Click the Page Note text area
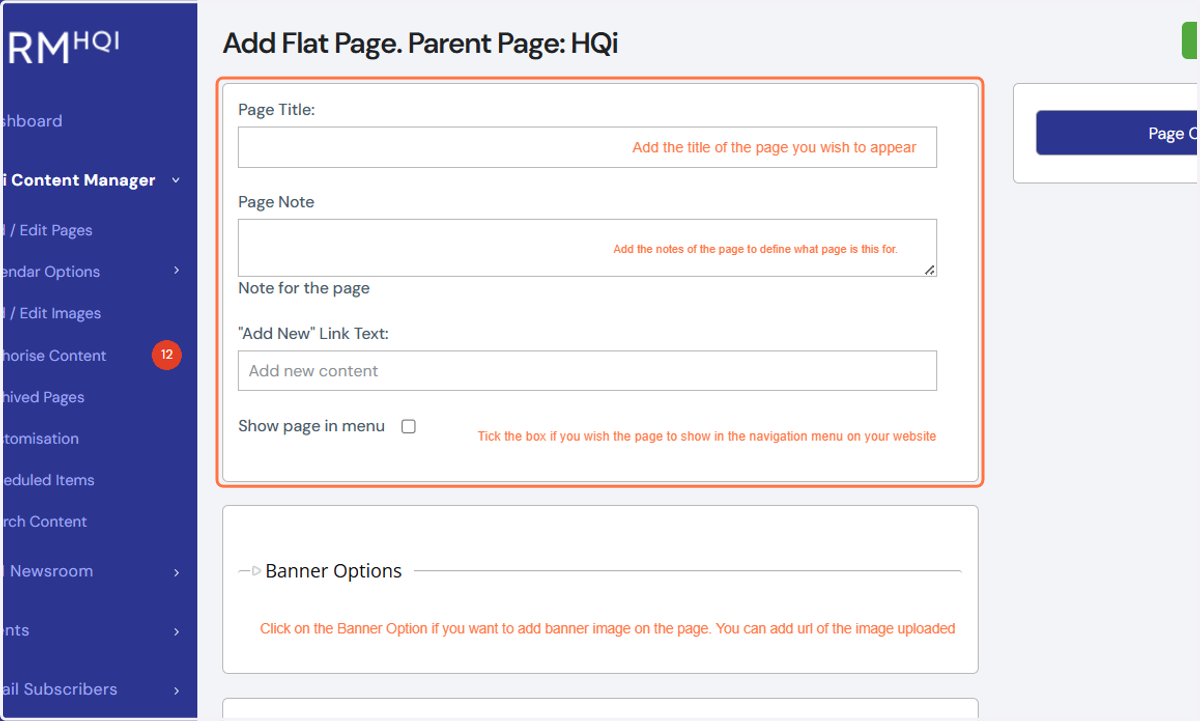This screenshot has height=721, width=1200. [x=587, y=248]
